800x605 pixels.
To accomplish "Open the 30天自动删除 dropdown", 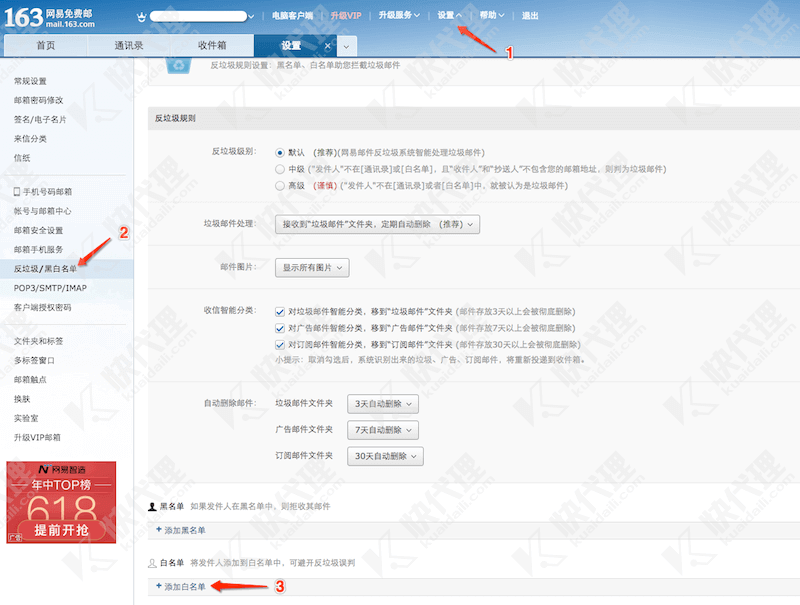I will 385,456.
